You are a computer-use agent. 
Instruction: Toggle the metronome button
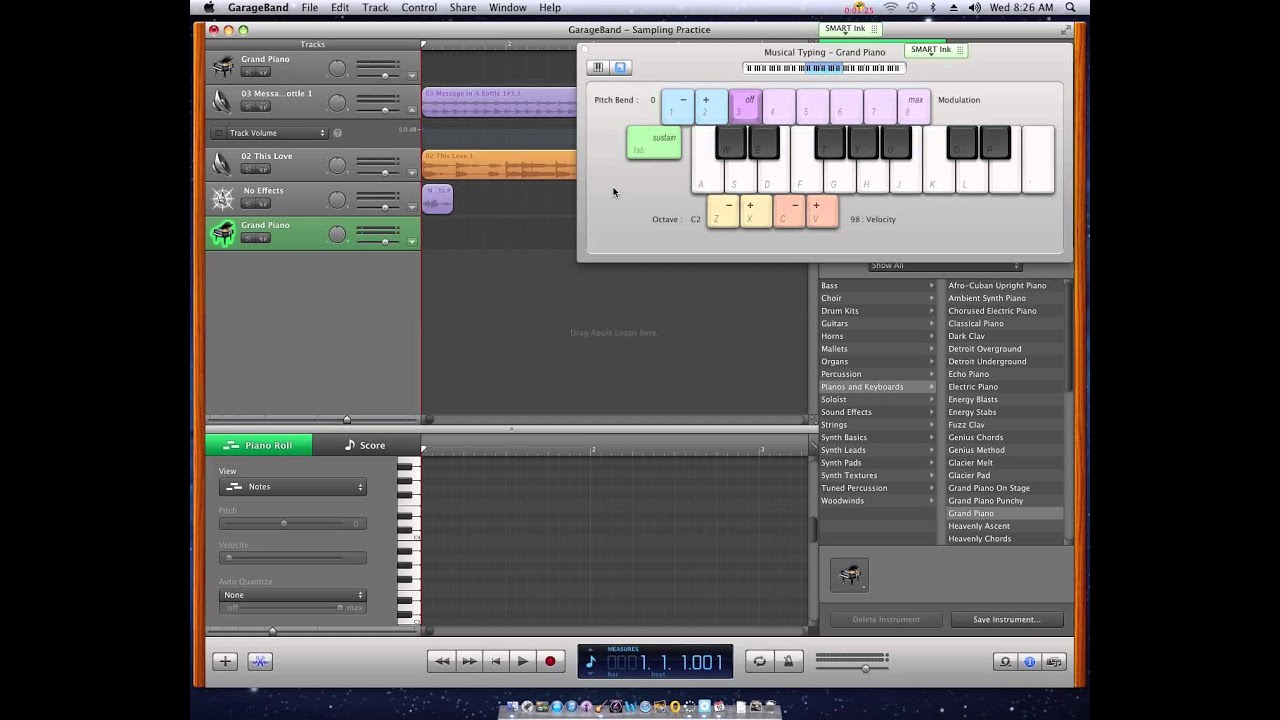click(x=788, y=661)
